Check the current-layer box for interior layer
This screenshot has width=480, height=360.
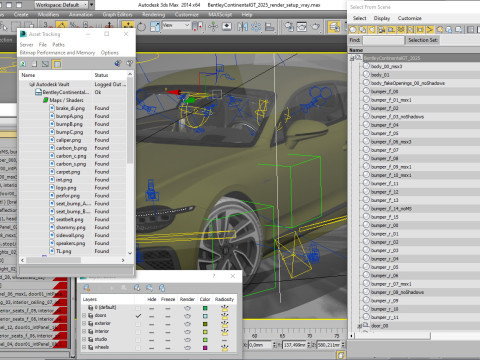click(138, 331)
